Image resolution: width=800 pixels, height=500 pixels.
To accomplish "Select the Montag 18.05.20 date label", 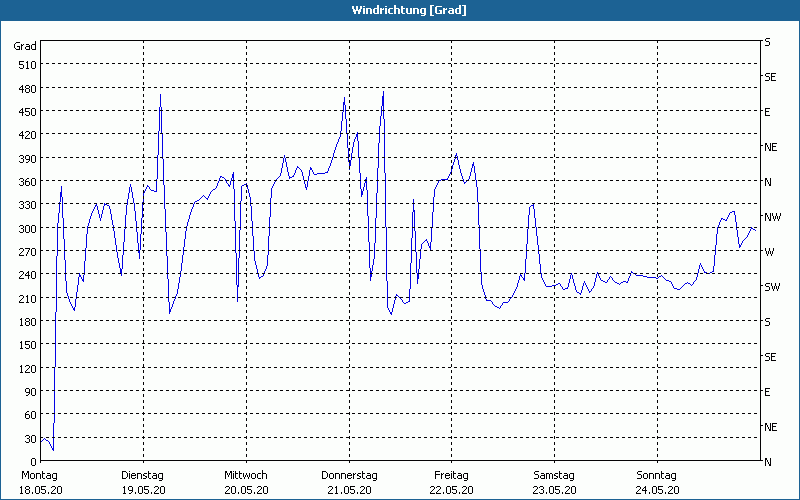I will [41, 482].
